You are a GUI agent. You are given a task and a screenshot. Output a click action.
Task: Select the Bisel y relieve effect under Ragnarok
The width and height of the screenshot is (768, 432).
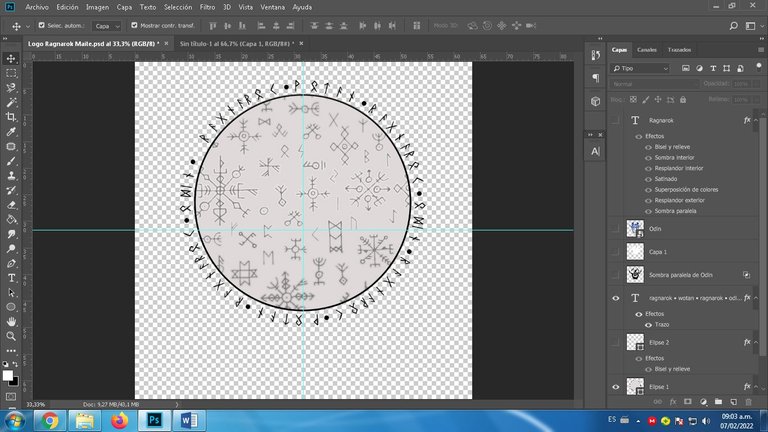[672, 147]
